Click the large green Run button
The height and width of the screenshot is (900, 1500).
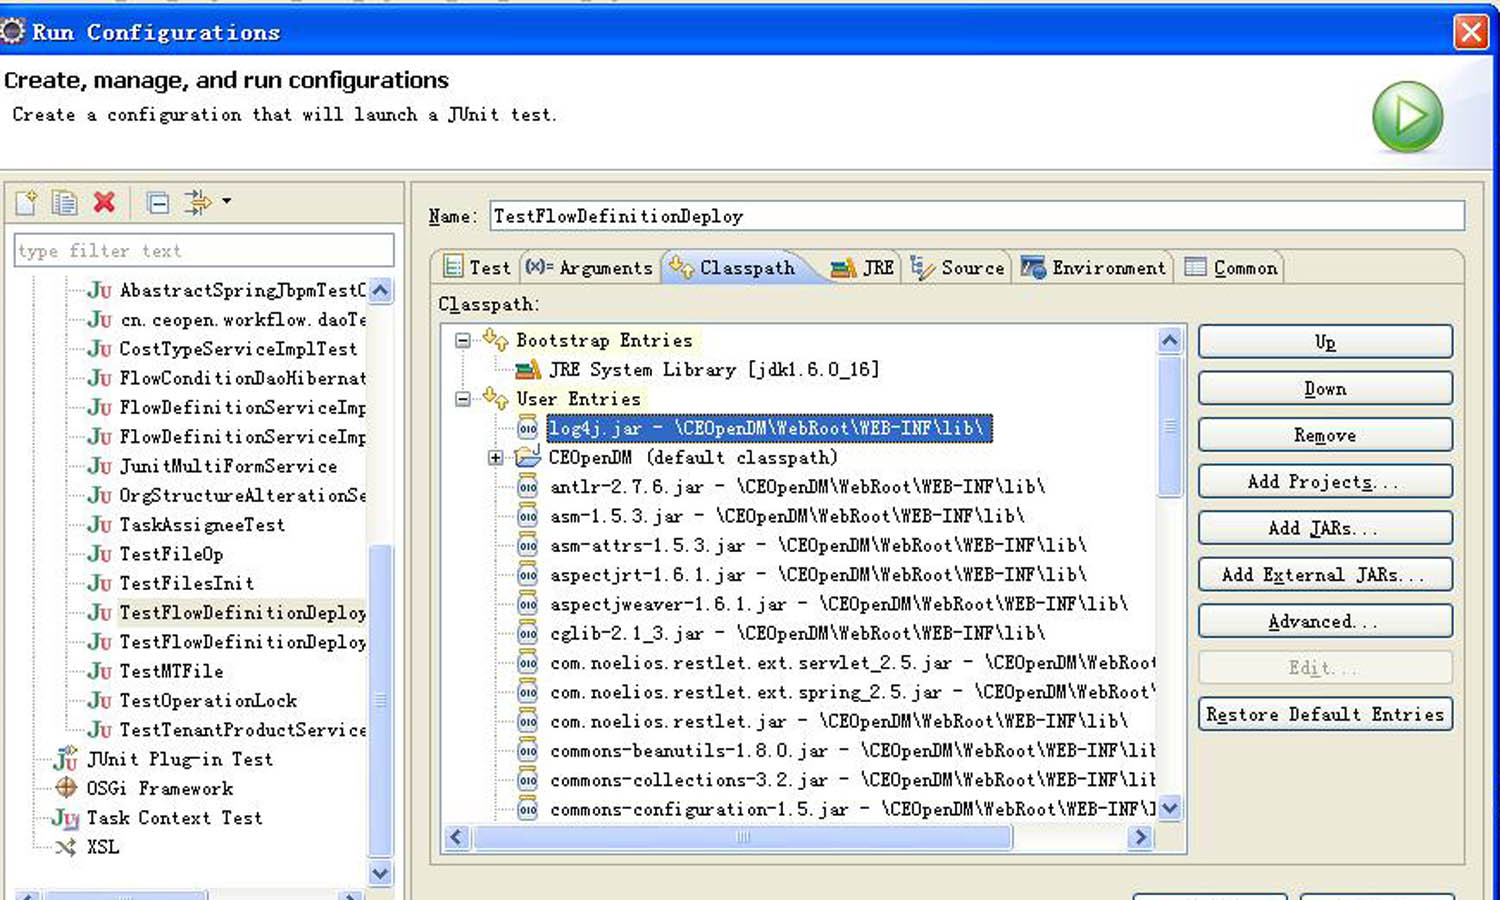pyautogui.click(x=1407, y=117)
